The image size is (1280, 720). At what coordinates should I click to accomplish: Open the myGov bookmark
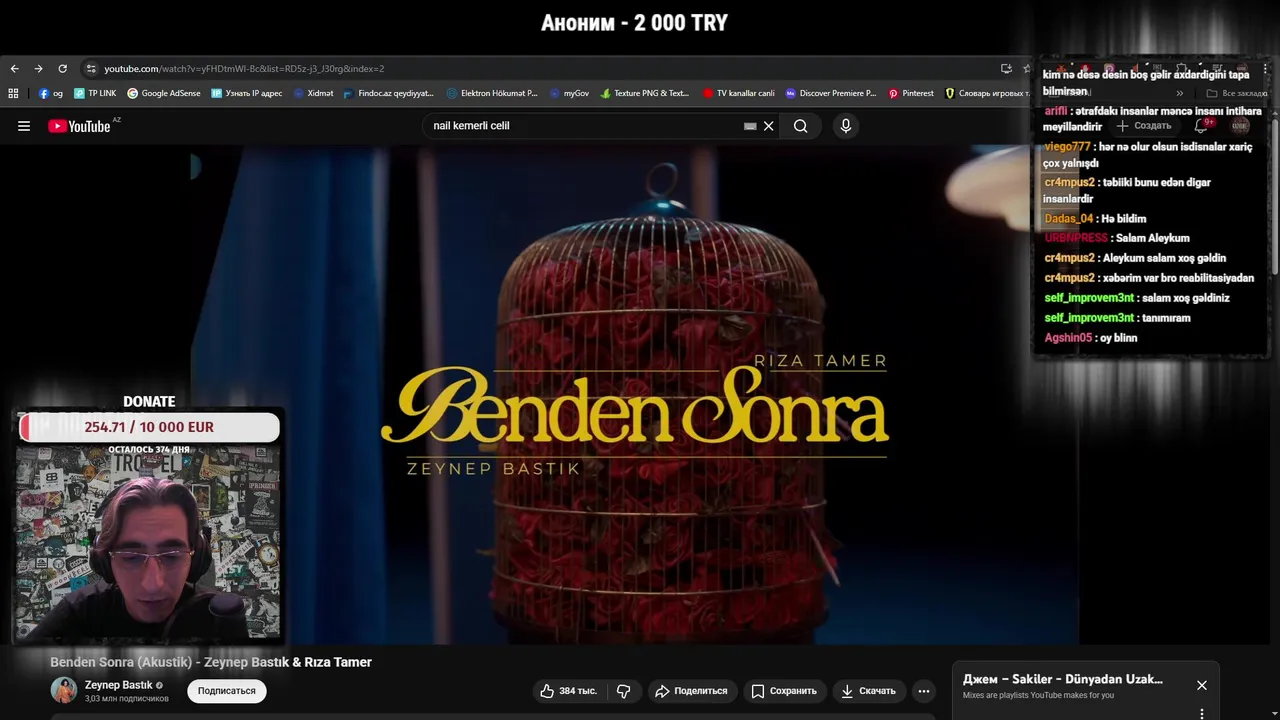[569, 93]
